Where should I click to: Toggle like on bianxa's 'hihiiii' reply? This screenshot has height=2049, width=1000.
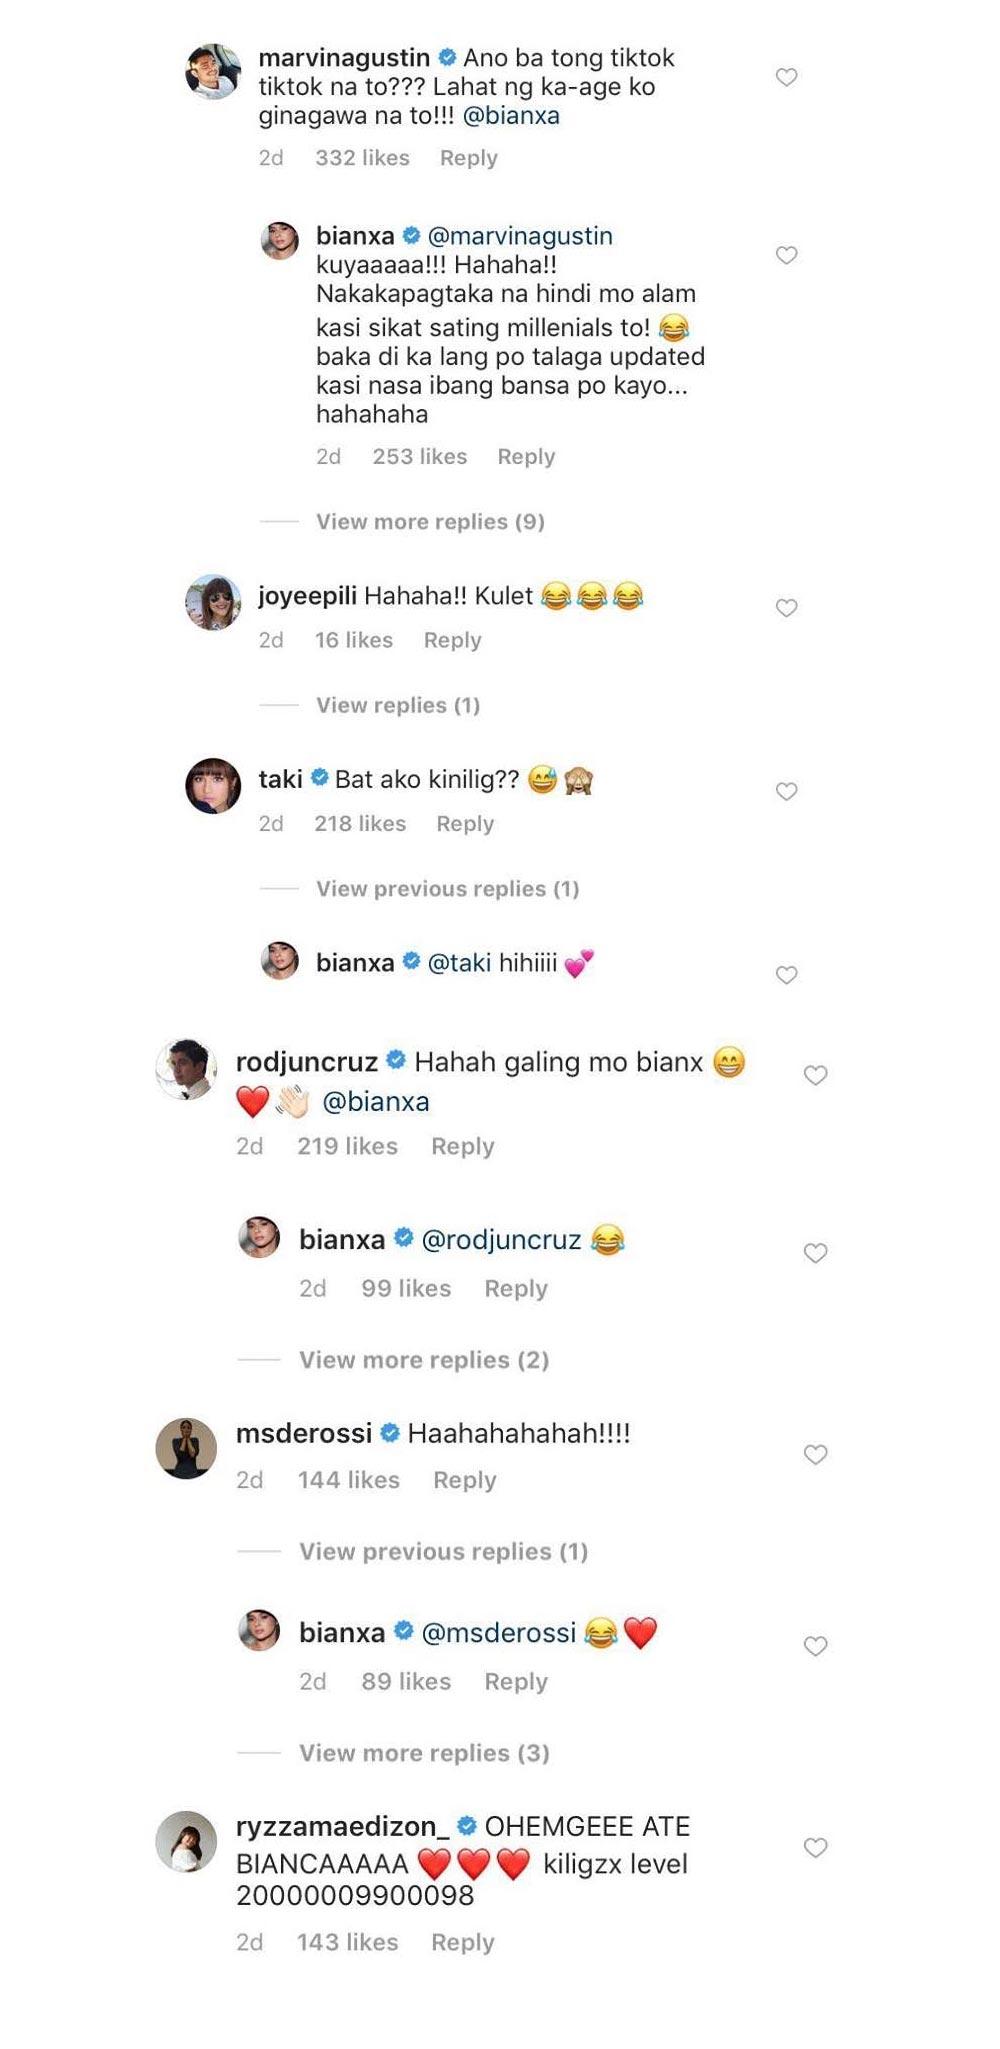tap(787, 975)
